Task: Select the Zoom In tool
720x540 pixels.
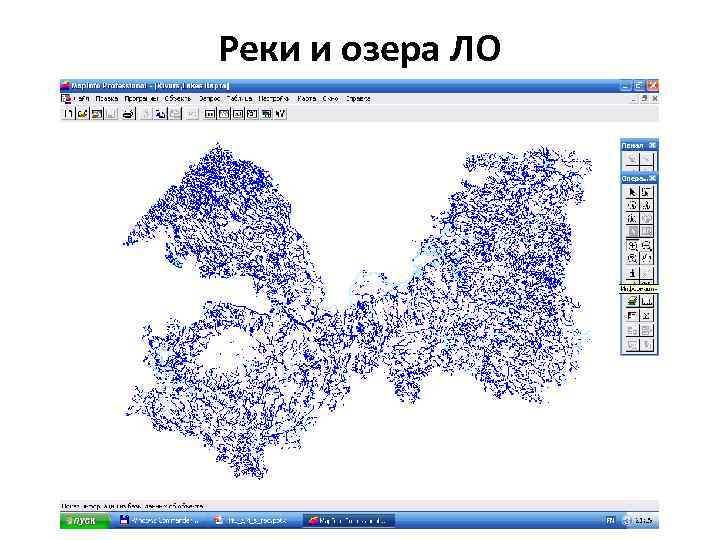Action: pos(632,245)
